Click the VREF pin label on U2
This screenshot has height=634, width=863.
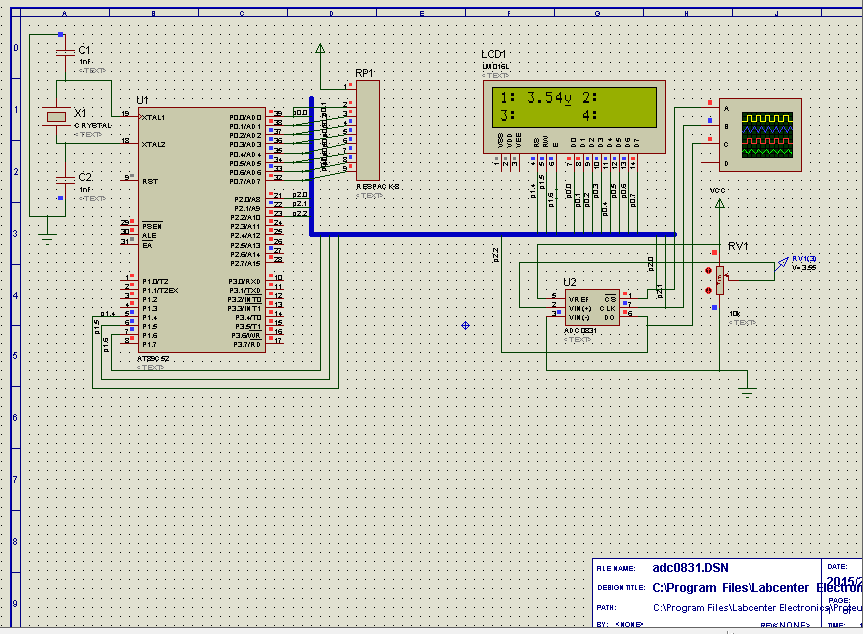pos(578,299)
